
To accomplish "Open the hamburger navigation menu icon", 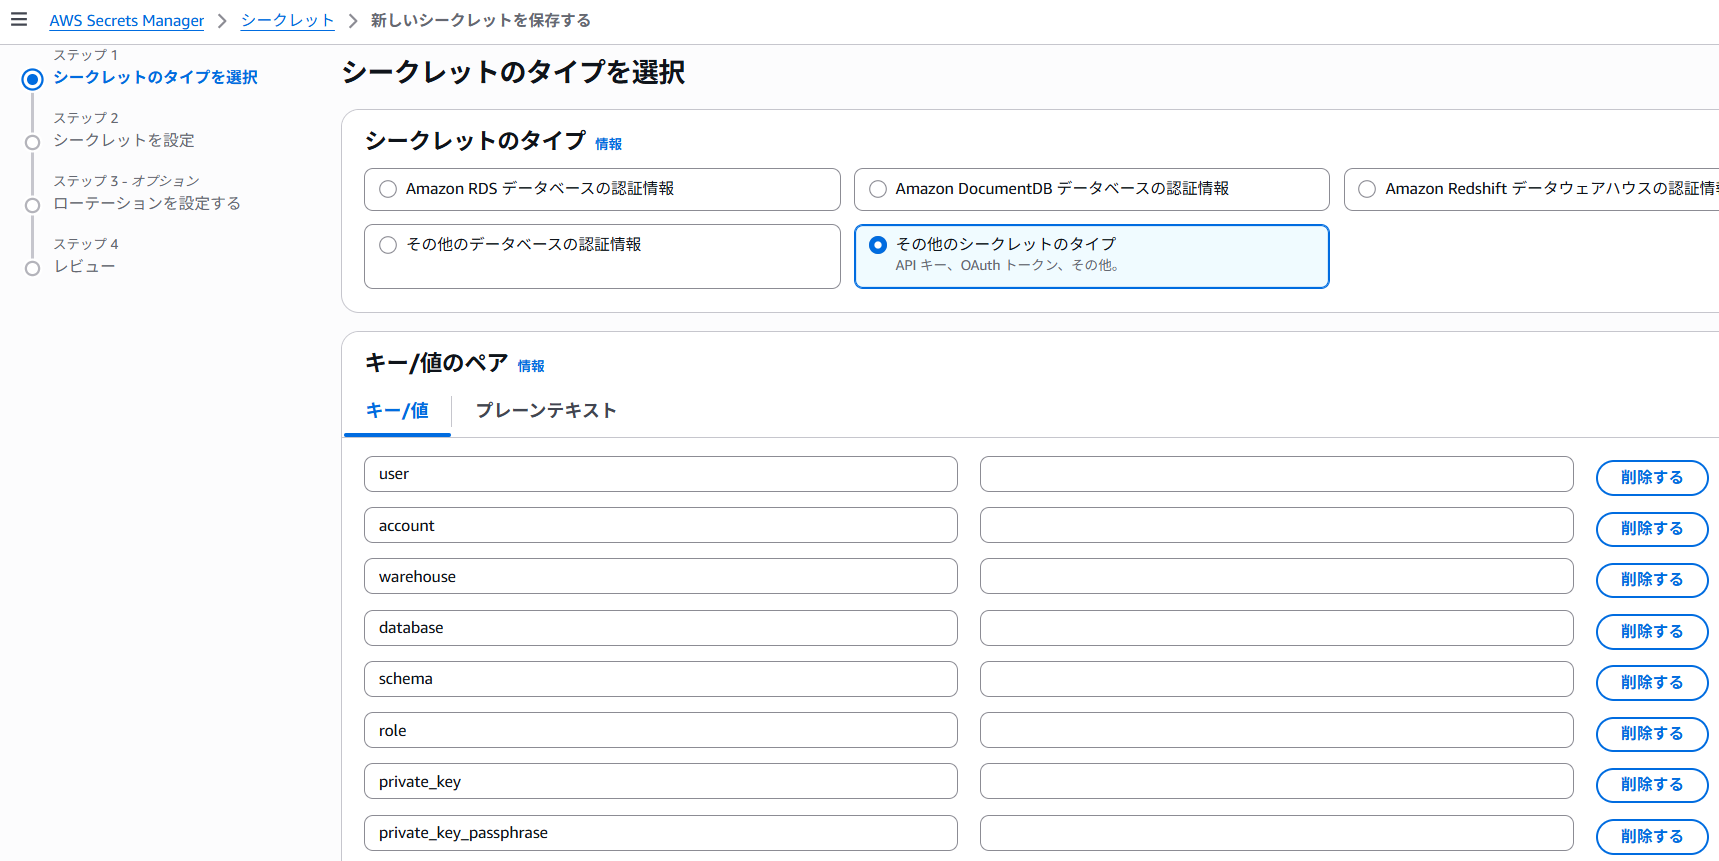I will 19,20.
